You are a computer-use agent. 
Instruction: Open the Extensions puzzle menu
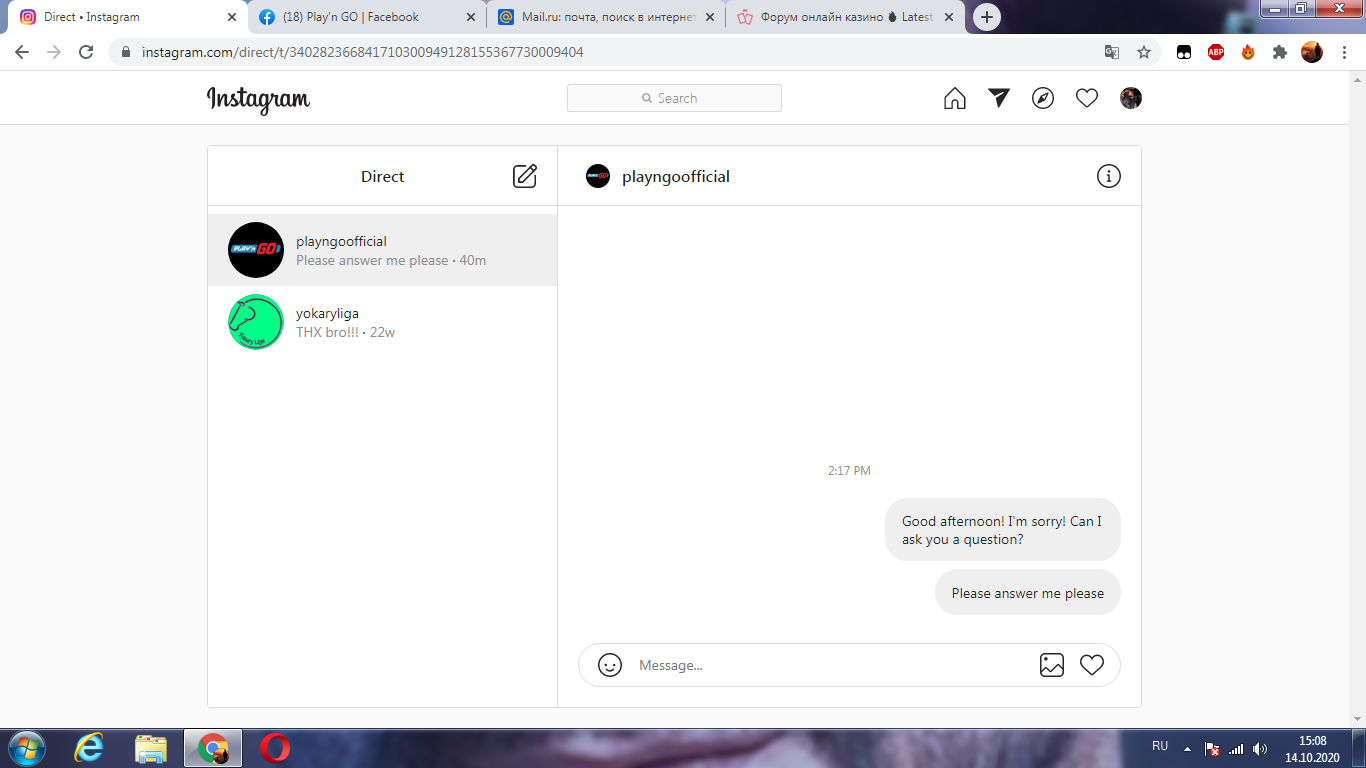pos(1280,52)
